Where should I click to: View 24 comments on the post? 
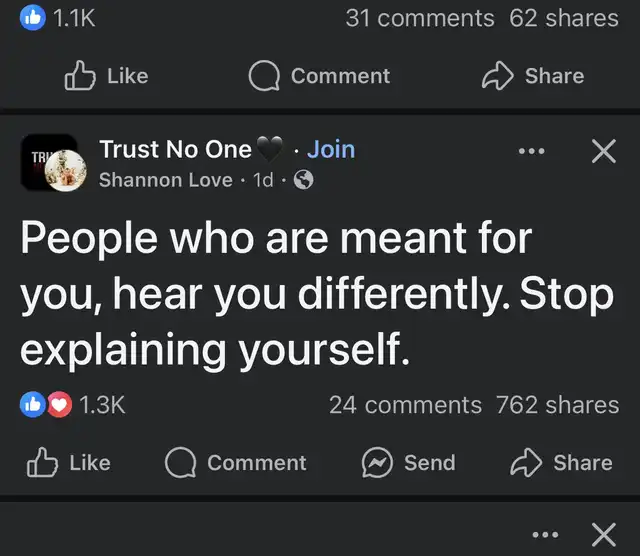(x=404, y=405)
